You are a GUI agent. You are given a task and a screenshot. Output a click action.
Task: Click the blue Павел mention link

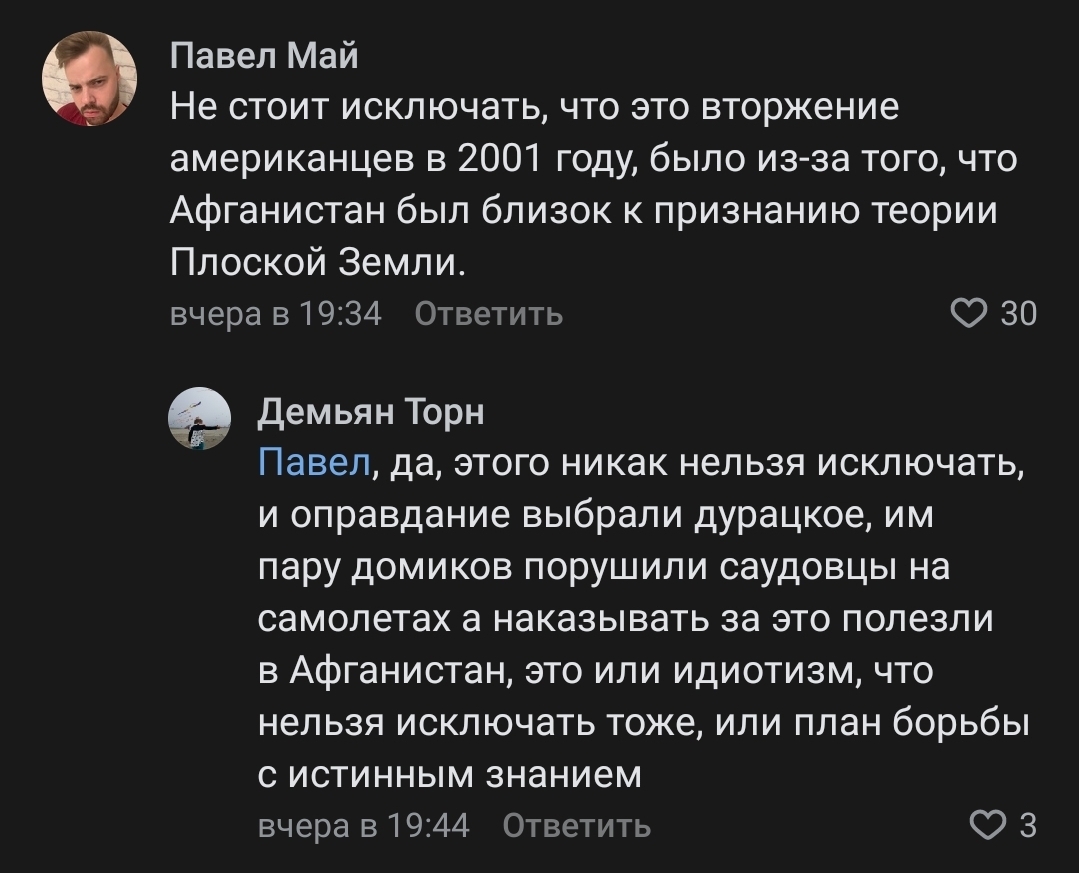coord(314,464)
